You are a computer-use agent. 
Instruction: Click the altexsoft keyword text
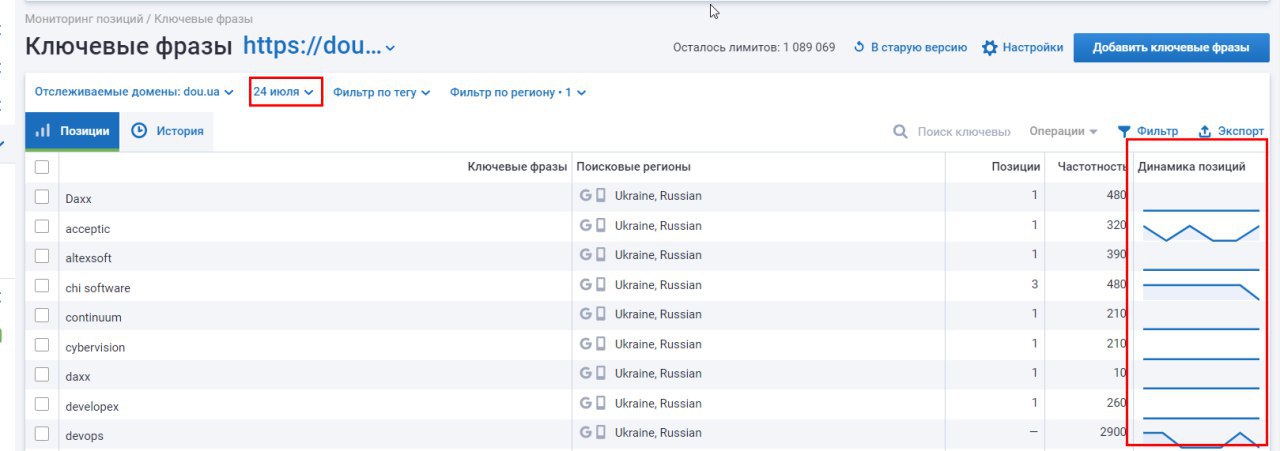[x=89, y=258]
